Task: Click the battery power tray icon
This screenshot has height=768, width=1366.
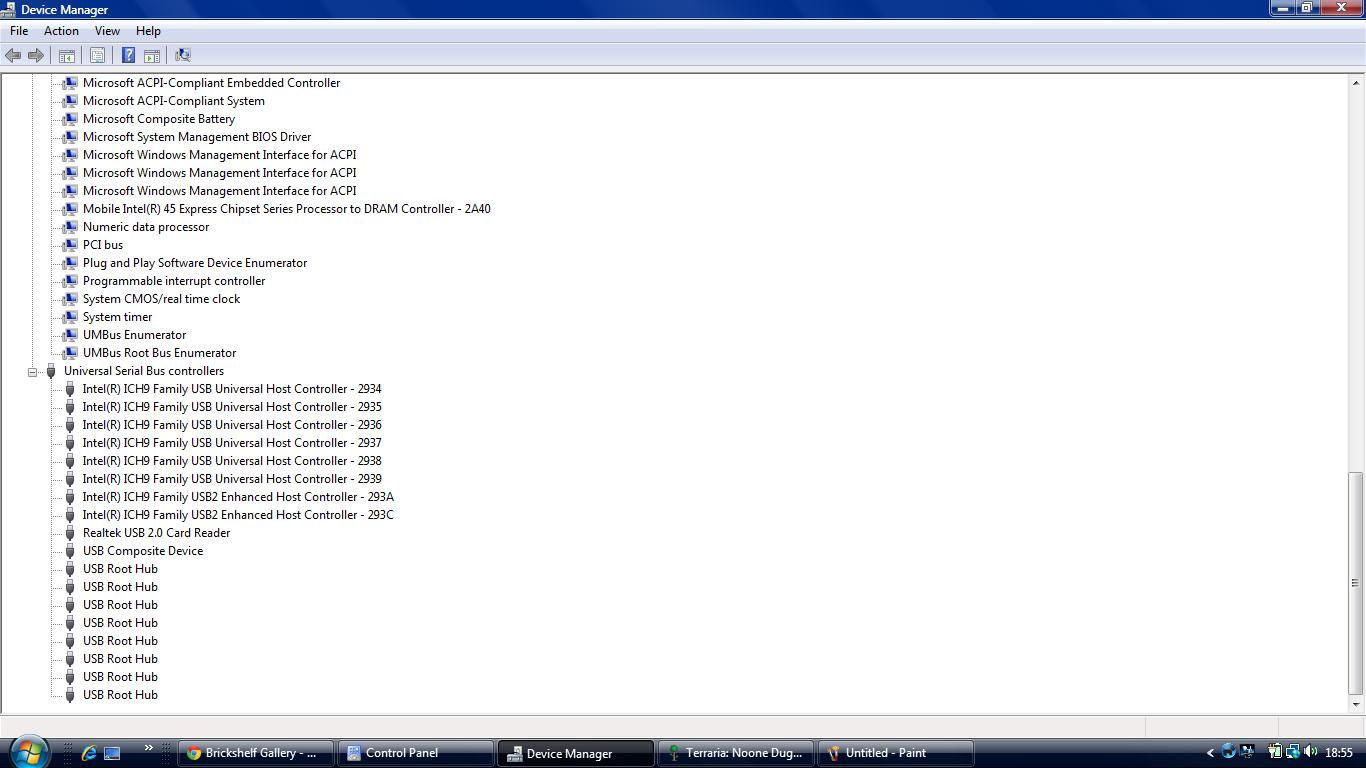Action: coord(1275,752)
